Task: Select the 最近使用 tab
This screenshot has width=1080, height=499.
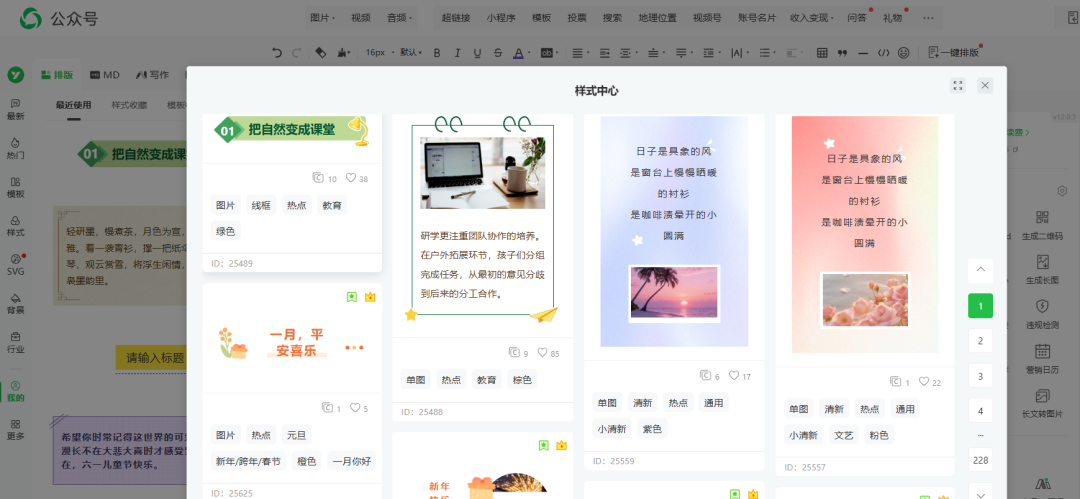Action: (73, 105)
